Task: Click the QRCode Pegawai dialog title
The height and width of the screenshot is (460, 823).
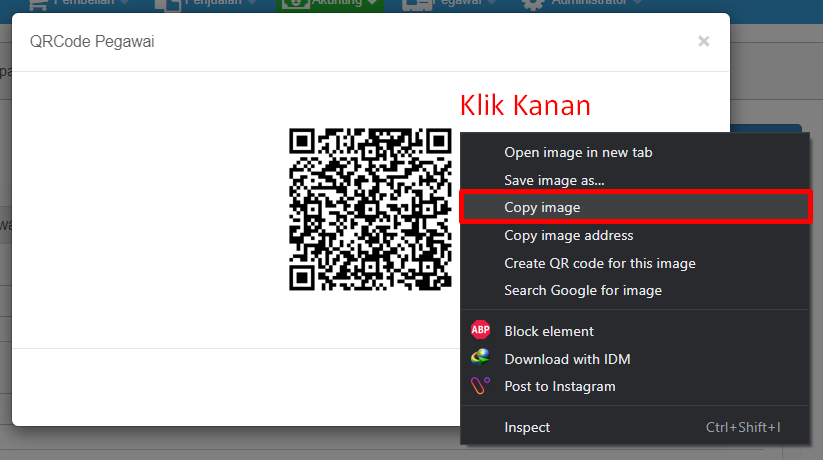Action: click(x=92, y=41)
